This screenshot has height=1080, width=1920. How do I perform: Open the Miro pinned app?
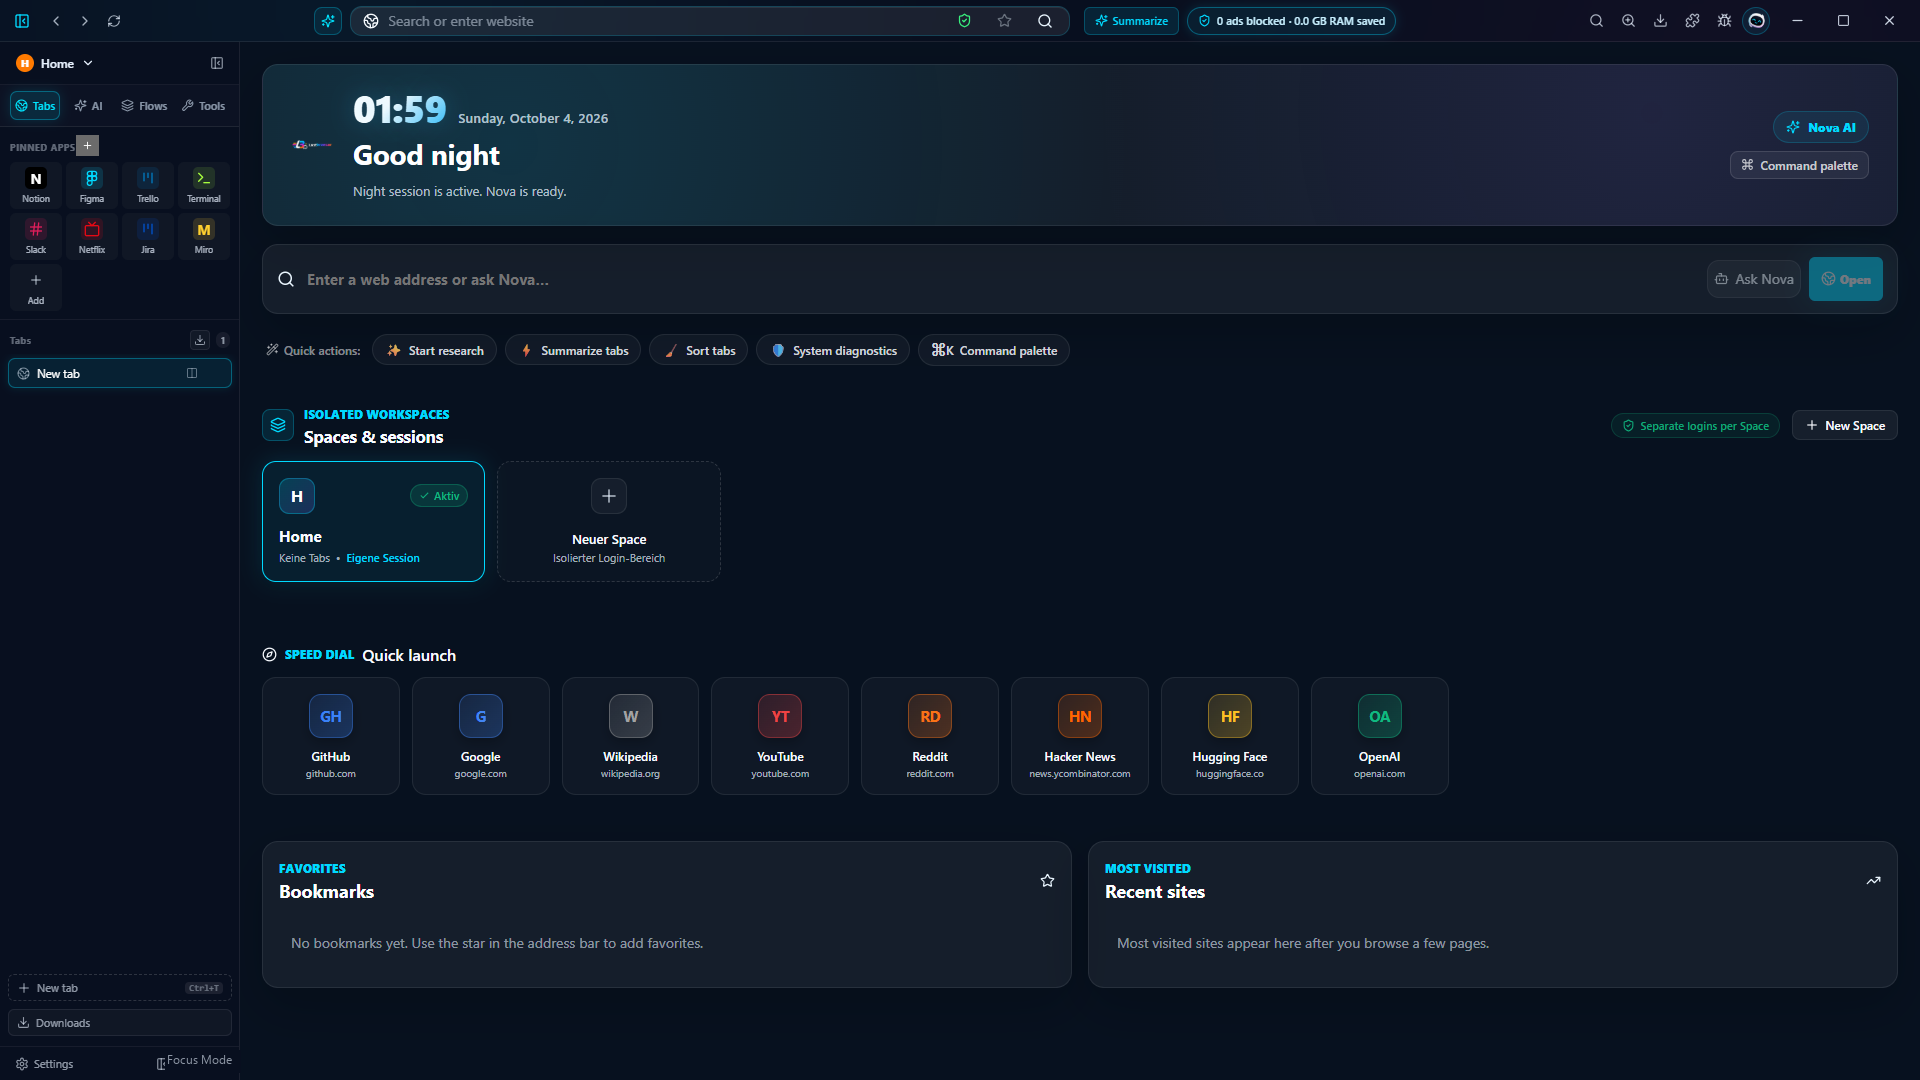pyautogui.click(x=204, y=236)
